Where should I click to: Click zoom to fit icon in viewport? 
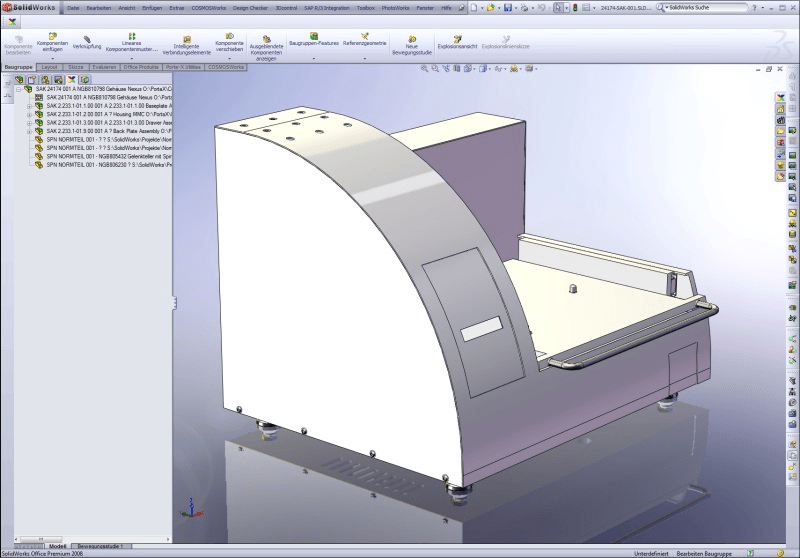coord(425,69)
